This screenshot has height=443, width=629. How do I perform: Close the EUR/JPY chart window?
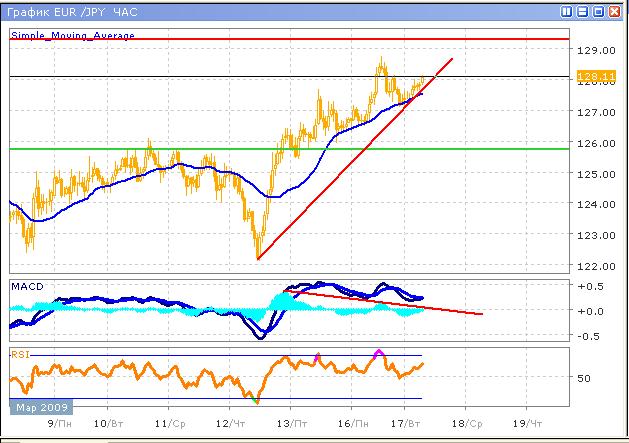point(615,12)
